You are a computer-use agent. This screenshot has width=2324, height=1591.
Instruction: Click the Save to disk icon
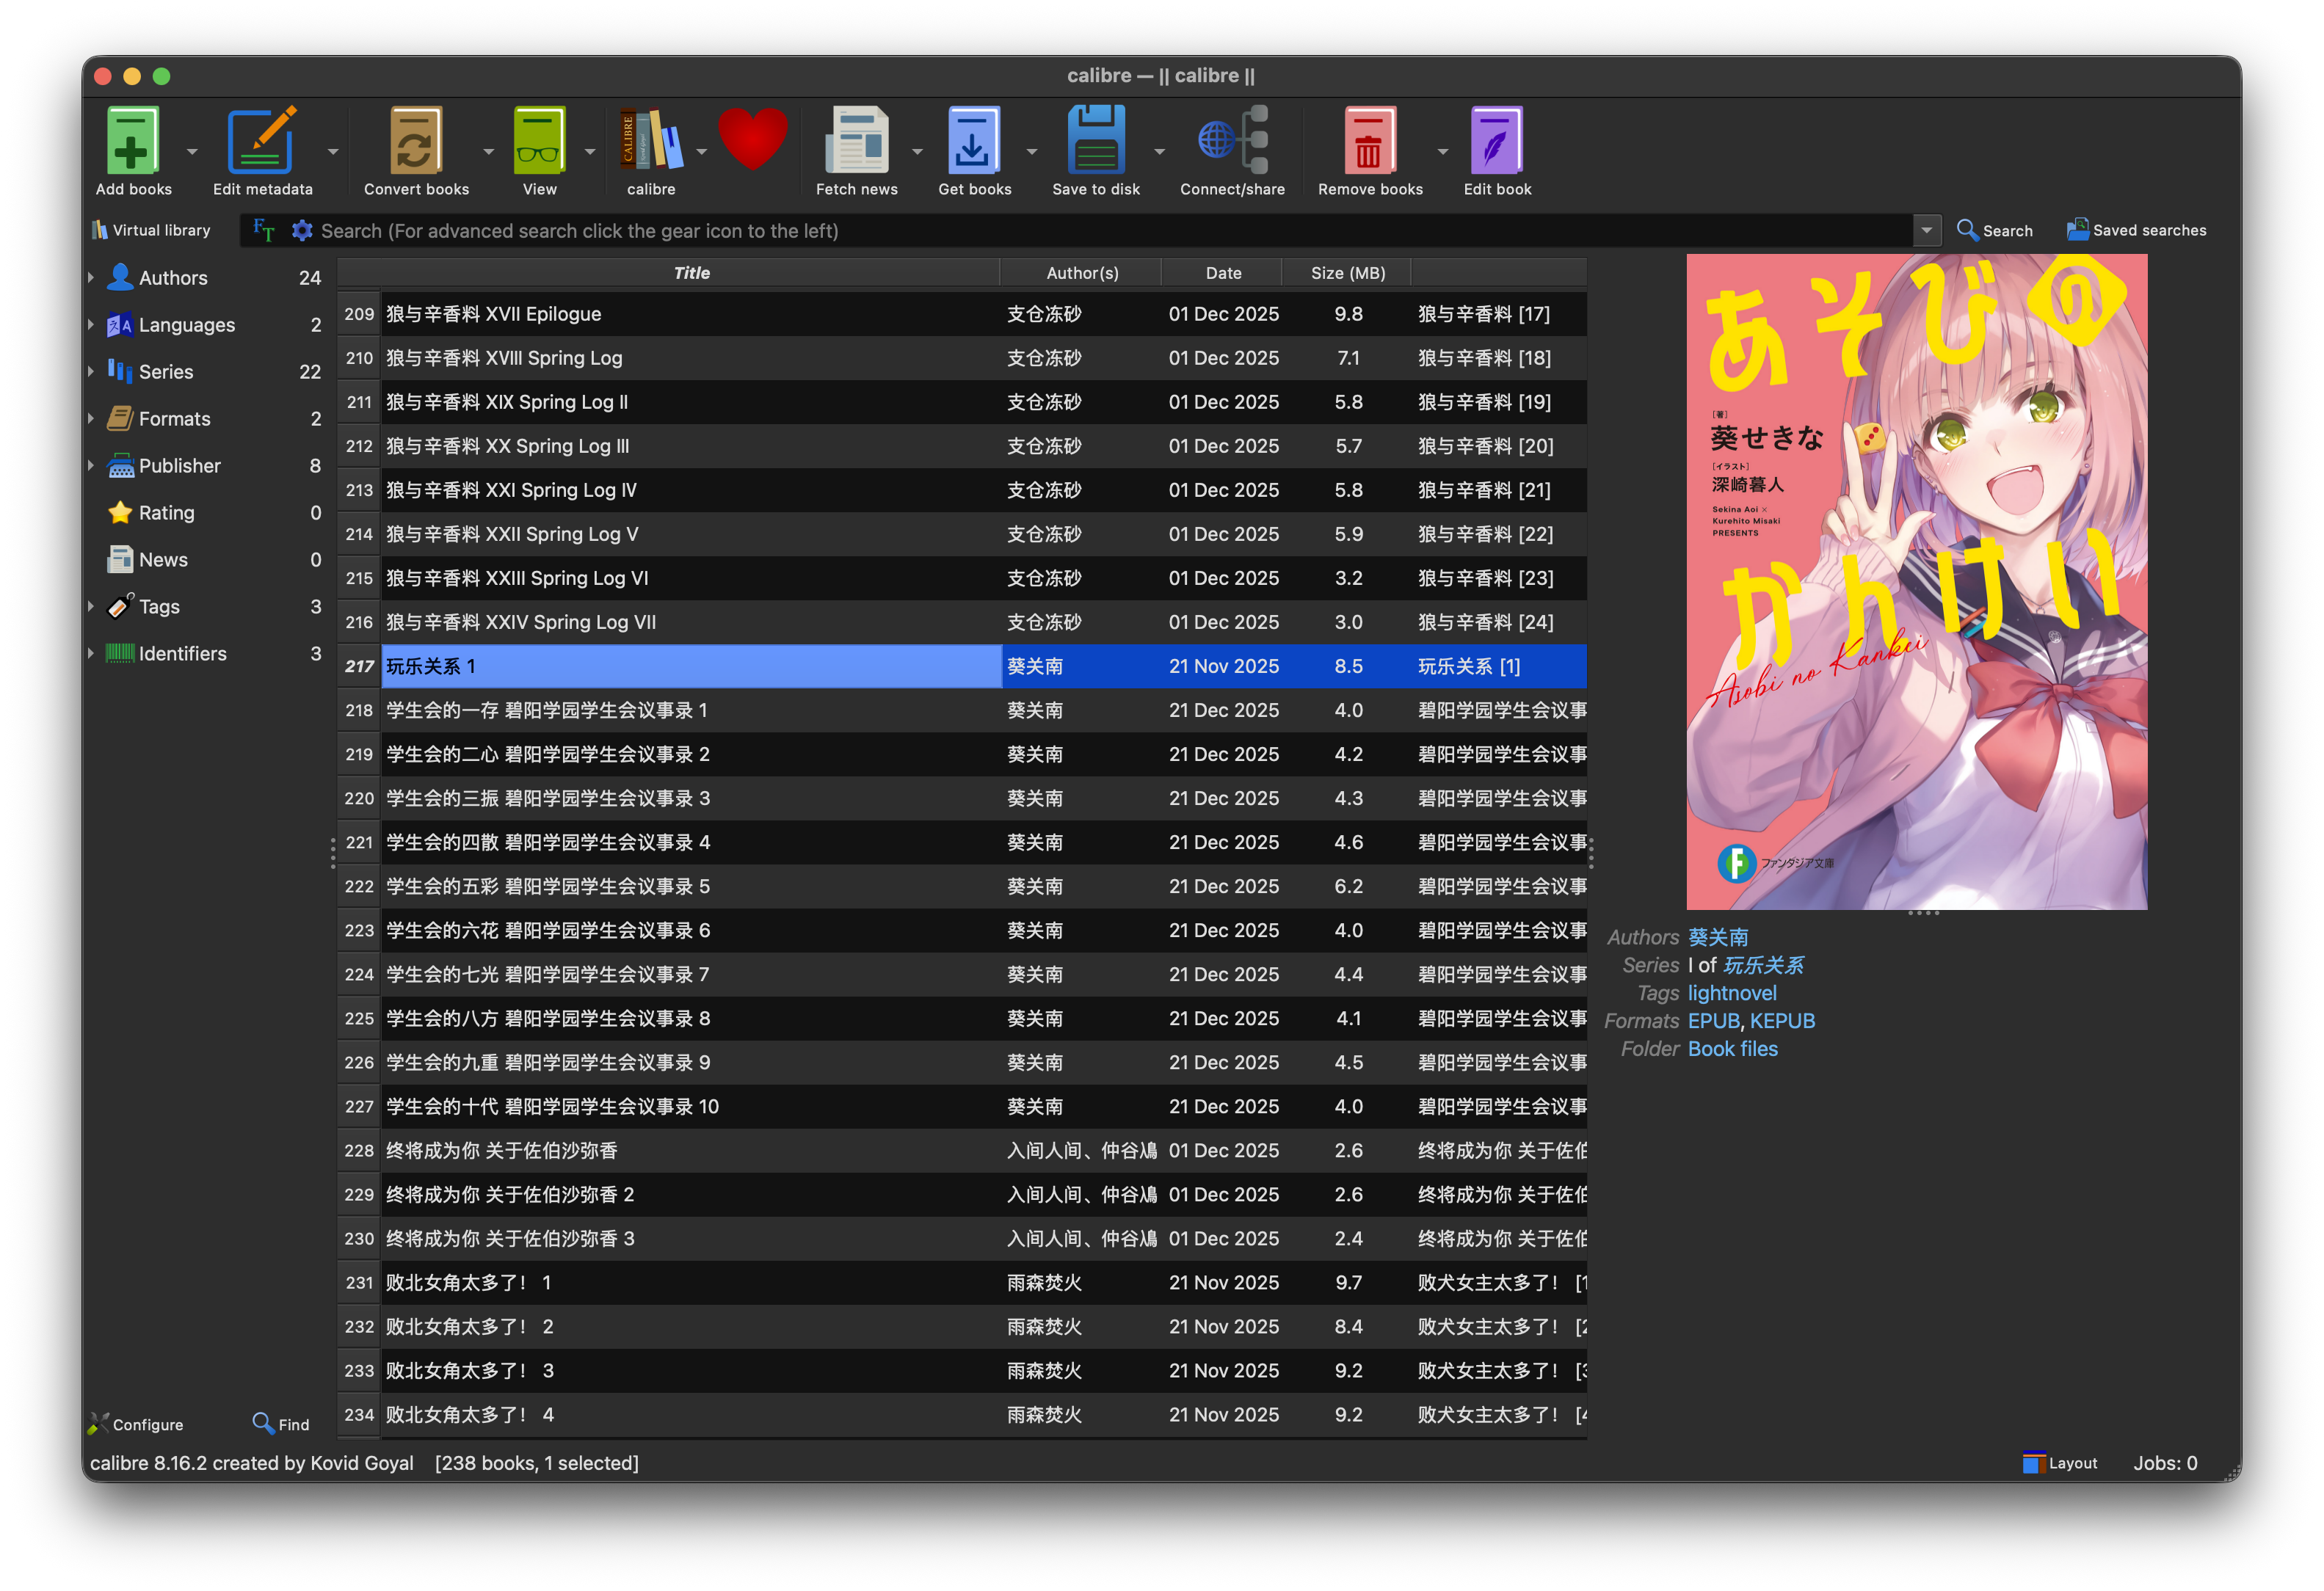click(1095, 142)
